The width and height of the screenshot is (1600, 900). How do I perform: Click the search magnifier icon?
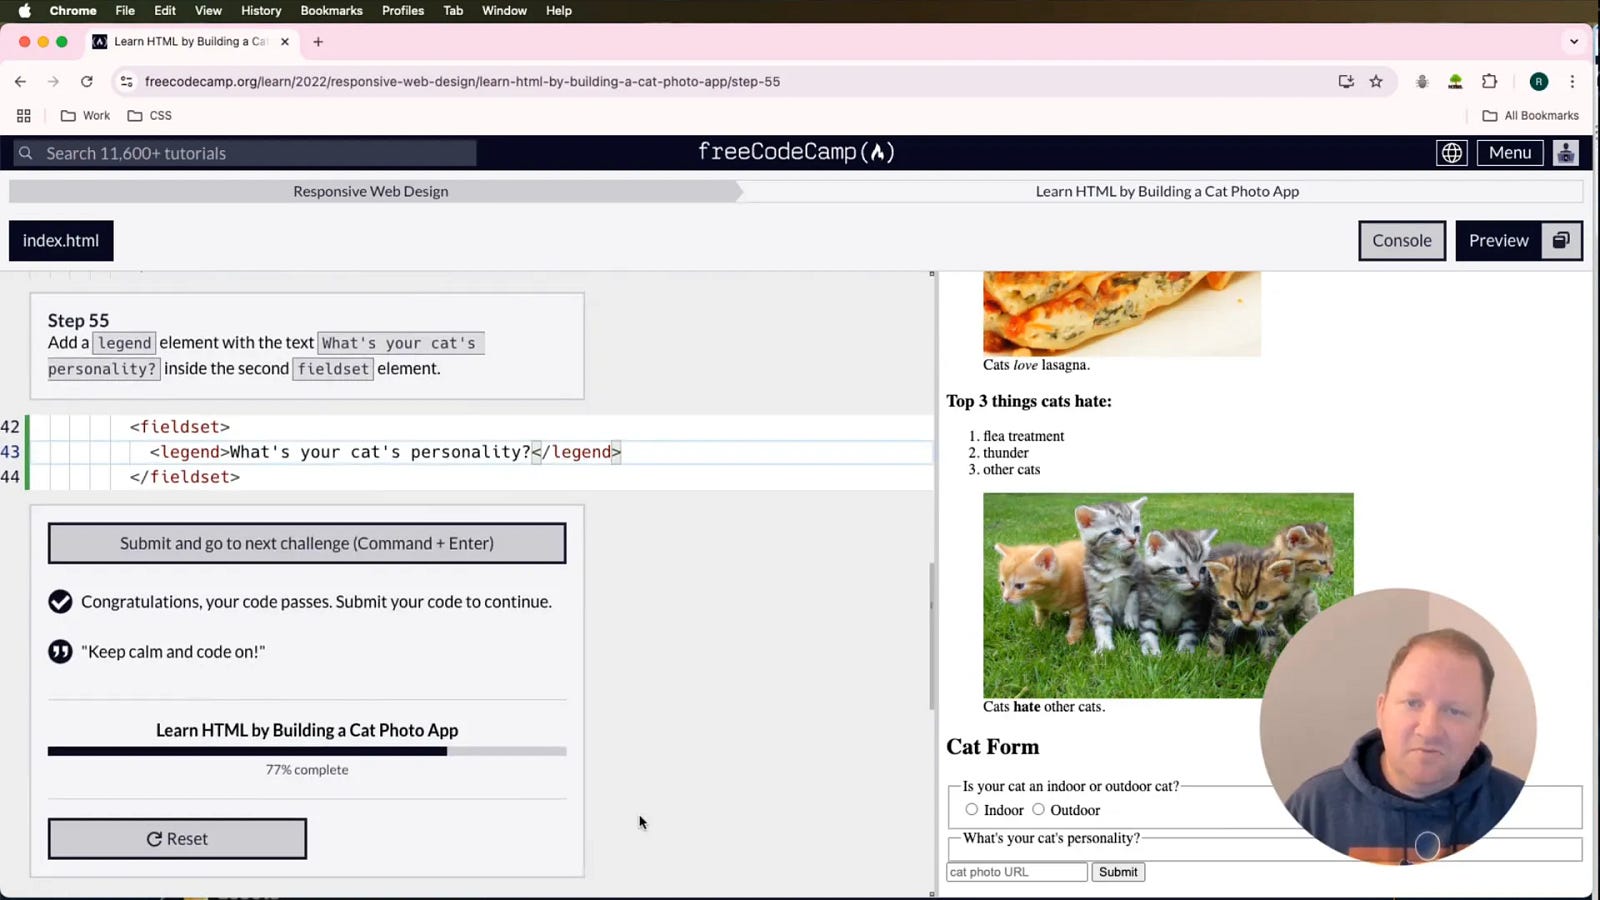point(26,153)
